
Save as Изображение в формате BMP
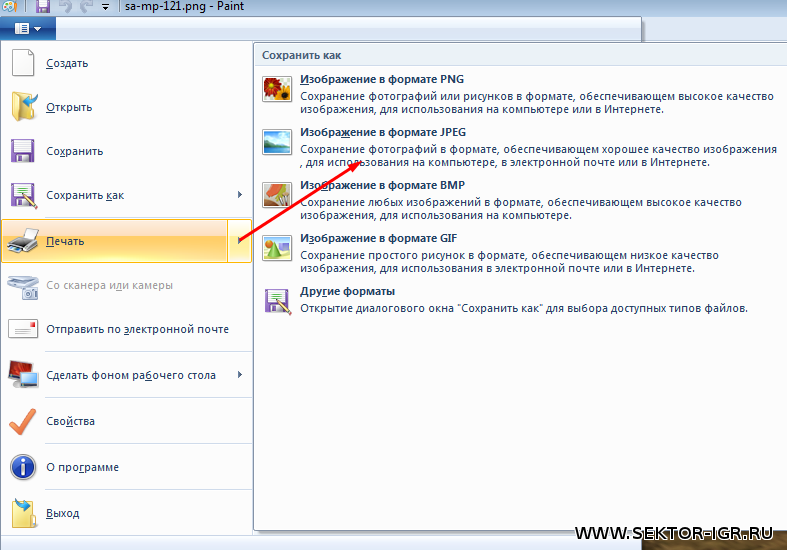click(520, 200)
